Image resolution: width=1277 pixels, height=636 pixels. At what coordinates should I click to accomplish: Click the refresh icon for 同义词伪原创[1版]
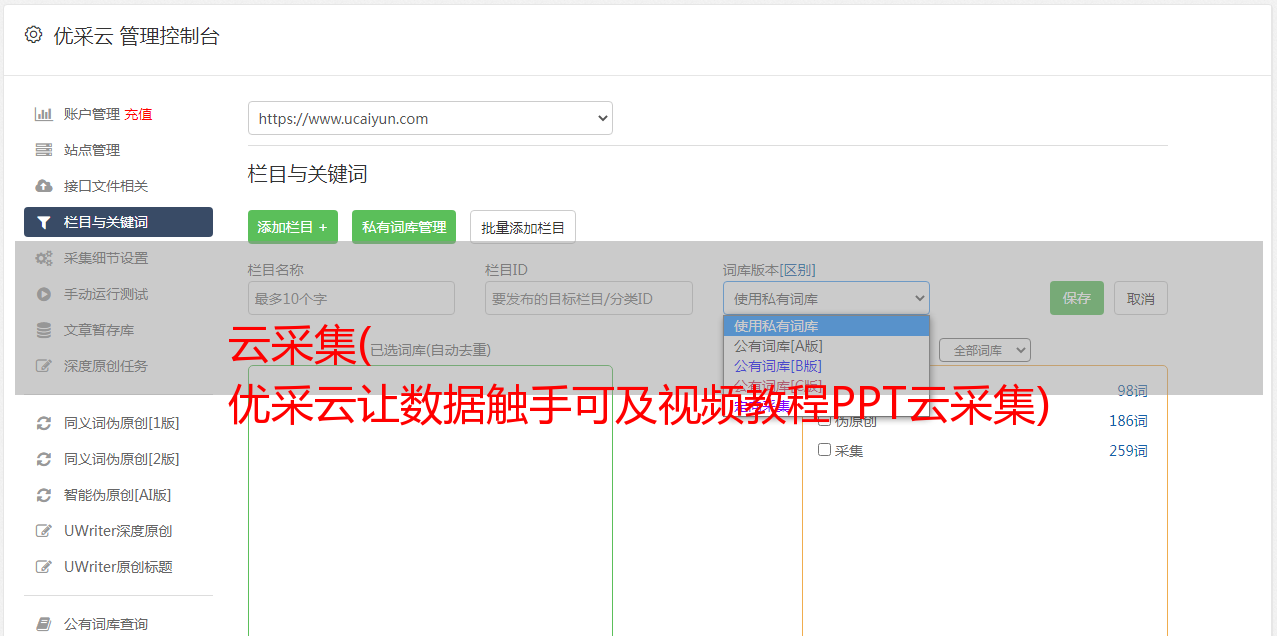click(44, 423)
